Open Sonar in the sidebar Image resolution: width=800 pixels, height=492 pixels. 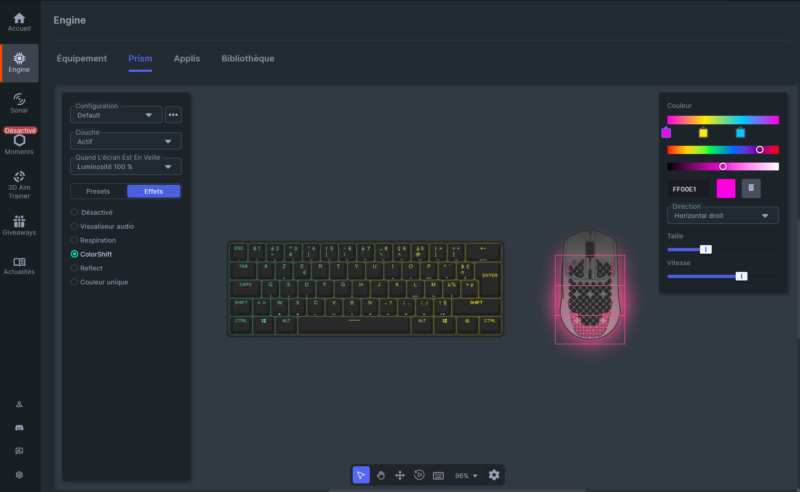coord(19,103)
